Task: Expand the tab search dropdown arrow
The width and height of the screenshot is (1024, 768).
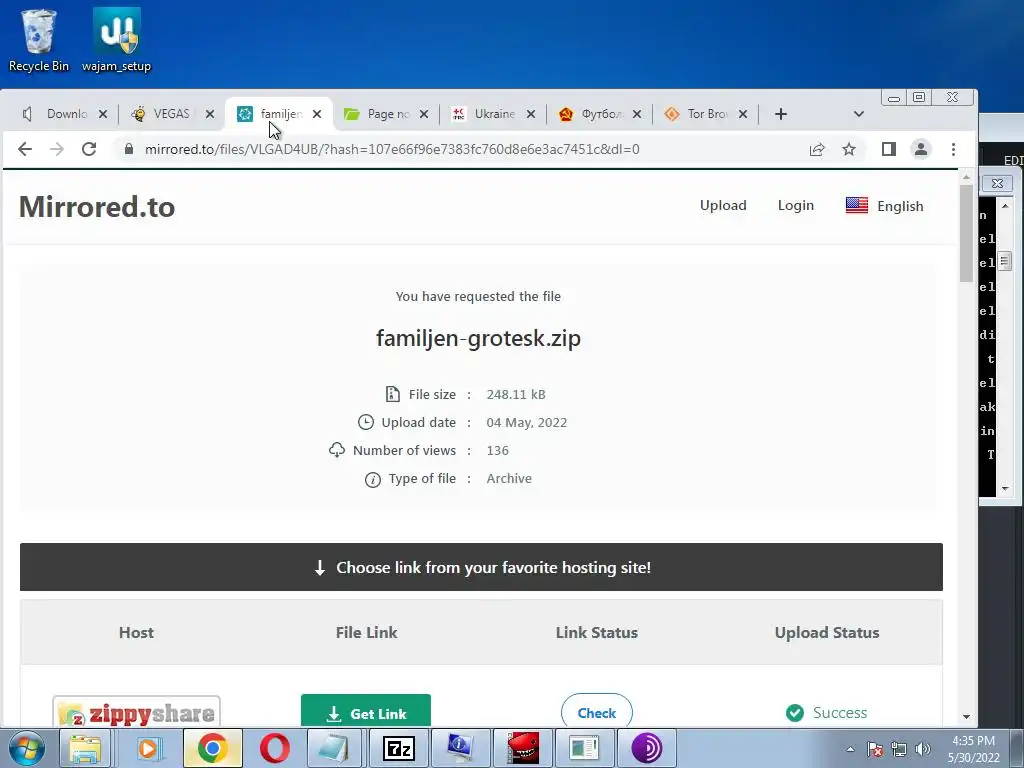Action: point(859,114)
